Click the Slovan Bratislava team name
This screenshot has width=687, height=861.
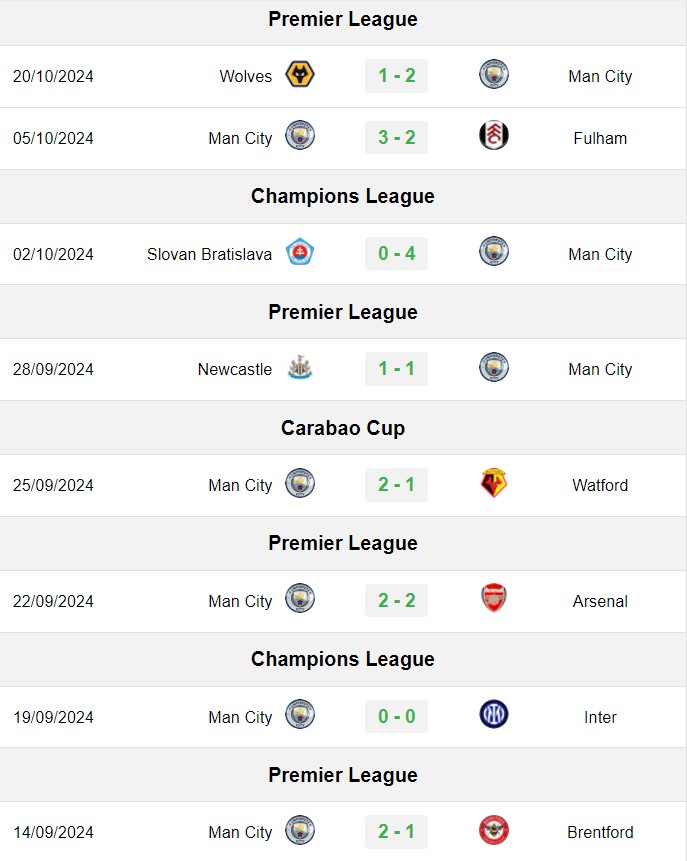pyautogui.click(x=209, y=254)
